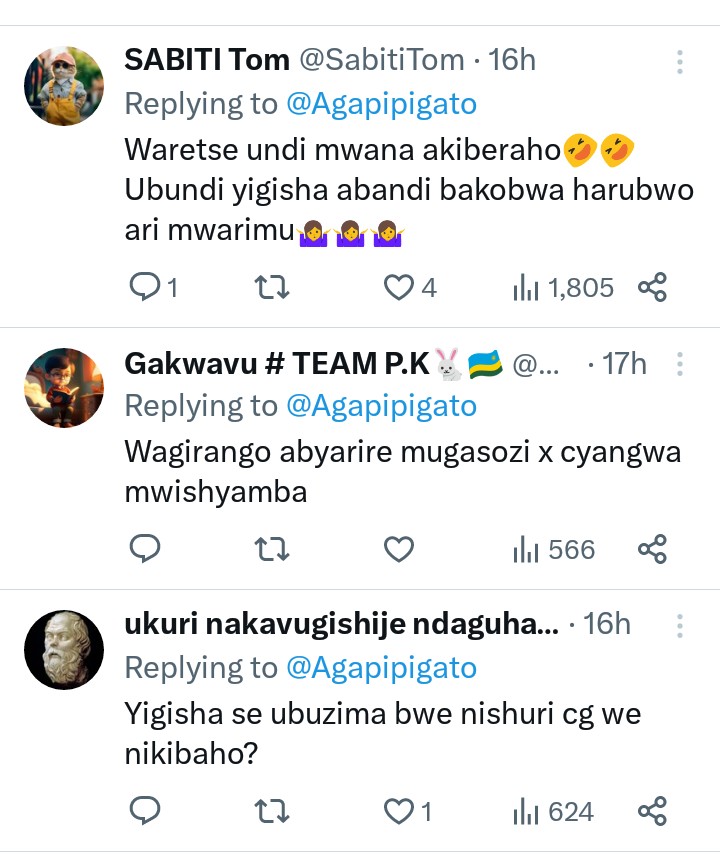Share SABITI Tom's tweet
720x866 pixels.
pos(652,288)
